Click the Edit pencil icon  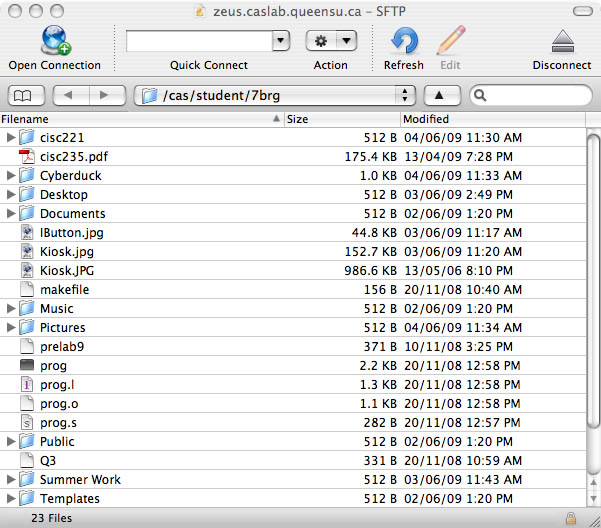[x=451, y=40]
